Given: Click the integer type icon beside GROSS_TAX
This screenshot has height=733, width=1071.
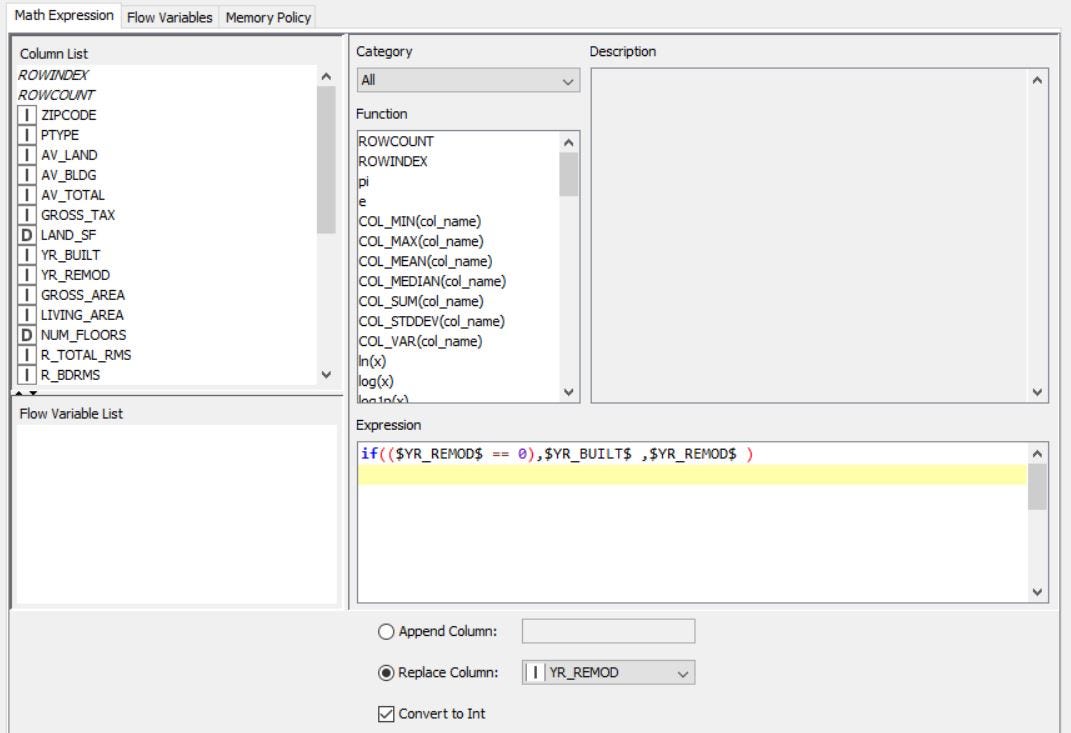Looking at the screenshot, I should 27,215.
